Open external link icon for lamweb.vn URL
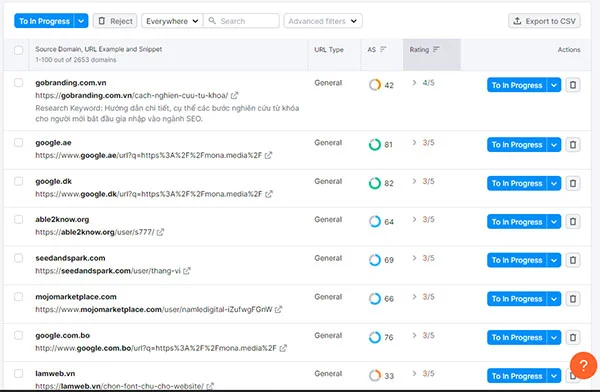Image resolution: width=600 pixels, height=392 pixels. 210,386
